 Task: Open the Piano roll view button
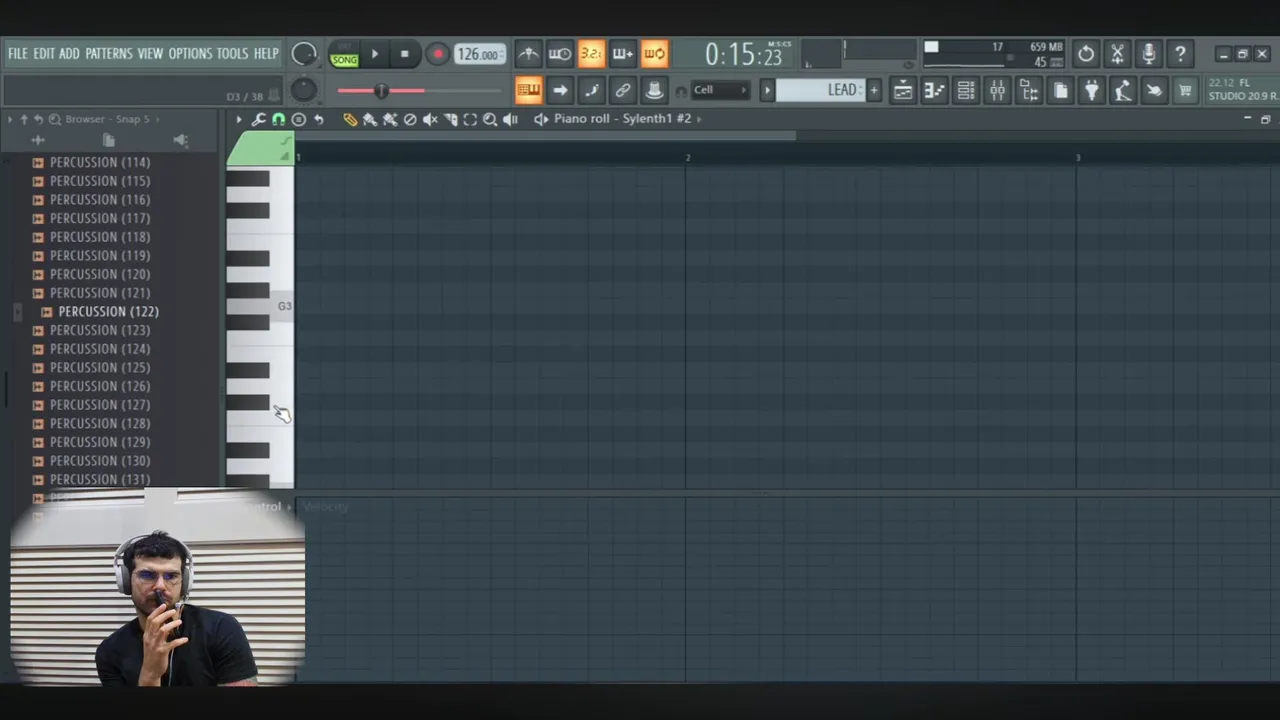coord(934,90)
